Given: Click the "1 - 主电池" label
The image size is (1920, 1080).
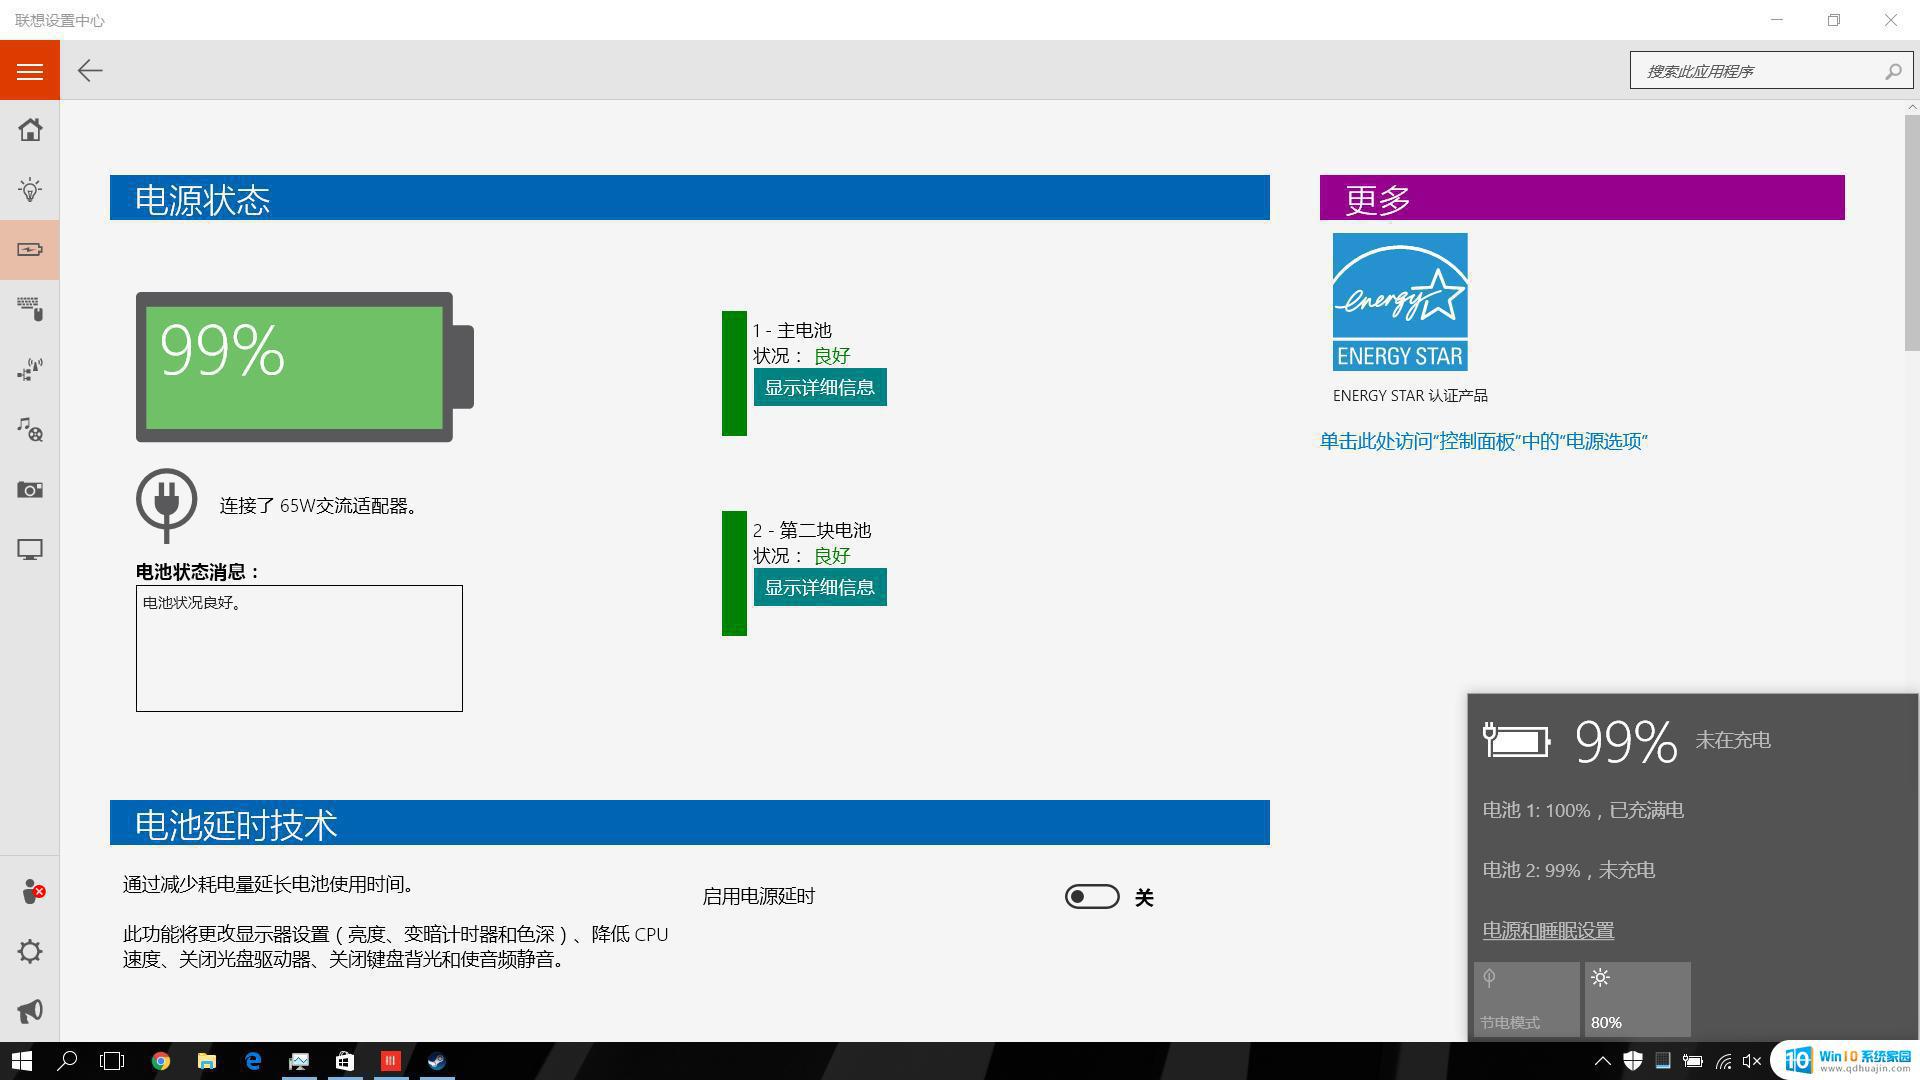Looking at the screenshot, I should [x=792, y=330].
